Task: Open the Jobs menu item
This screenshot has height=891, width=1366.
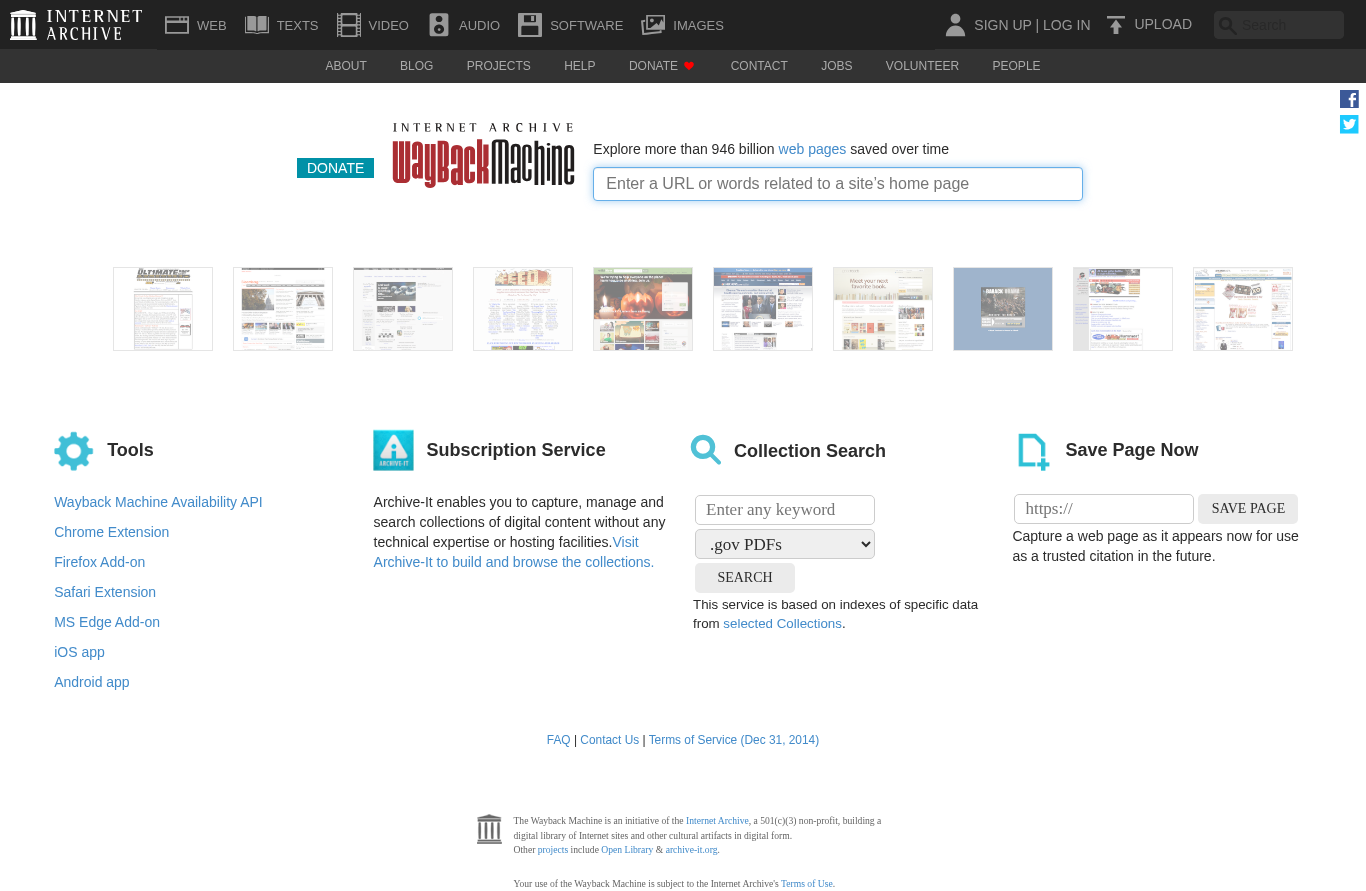Action: (837, 66)
